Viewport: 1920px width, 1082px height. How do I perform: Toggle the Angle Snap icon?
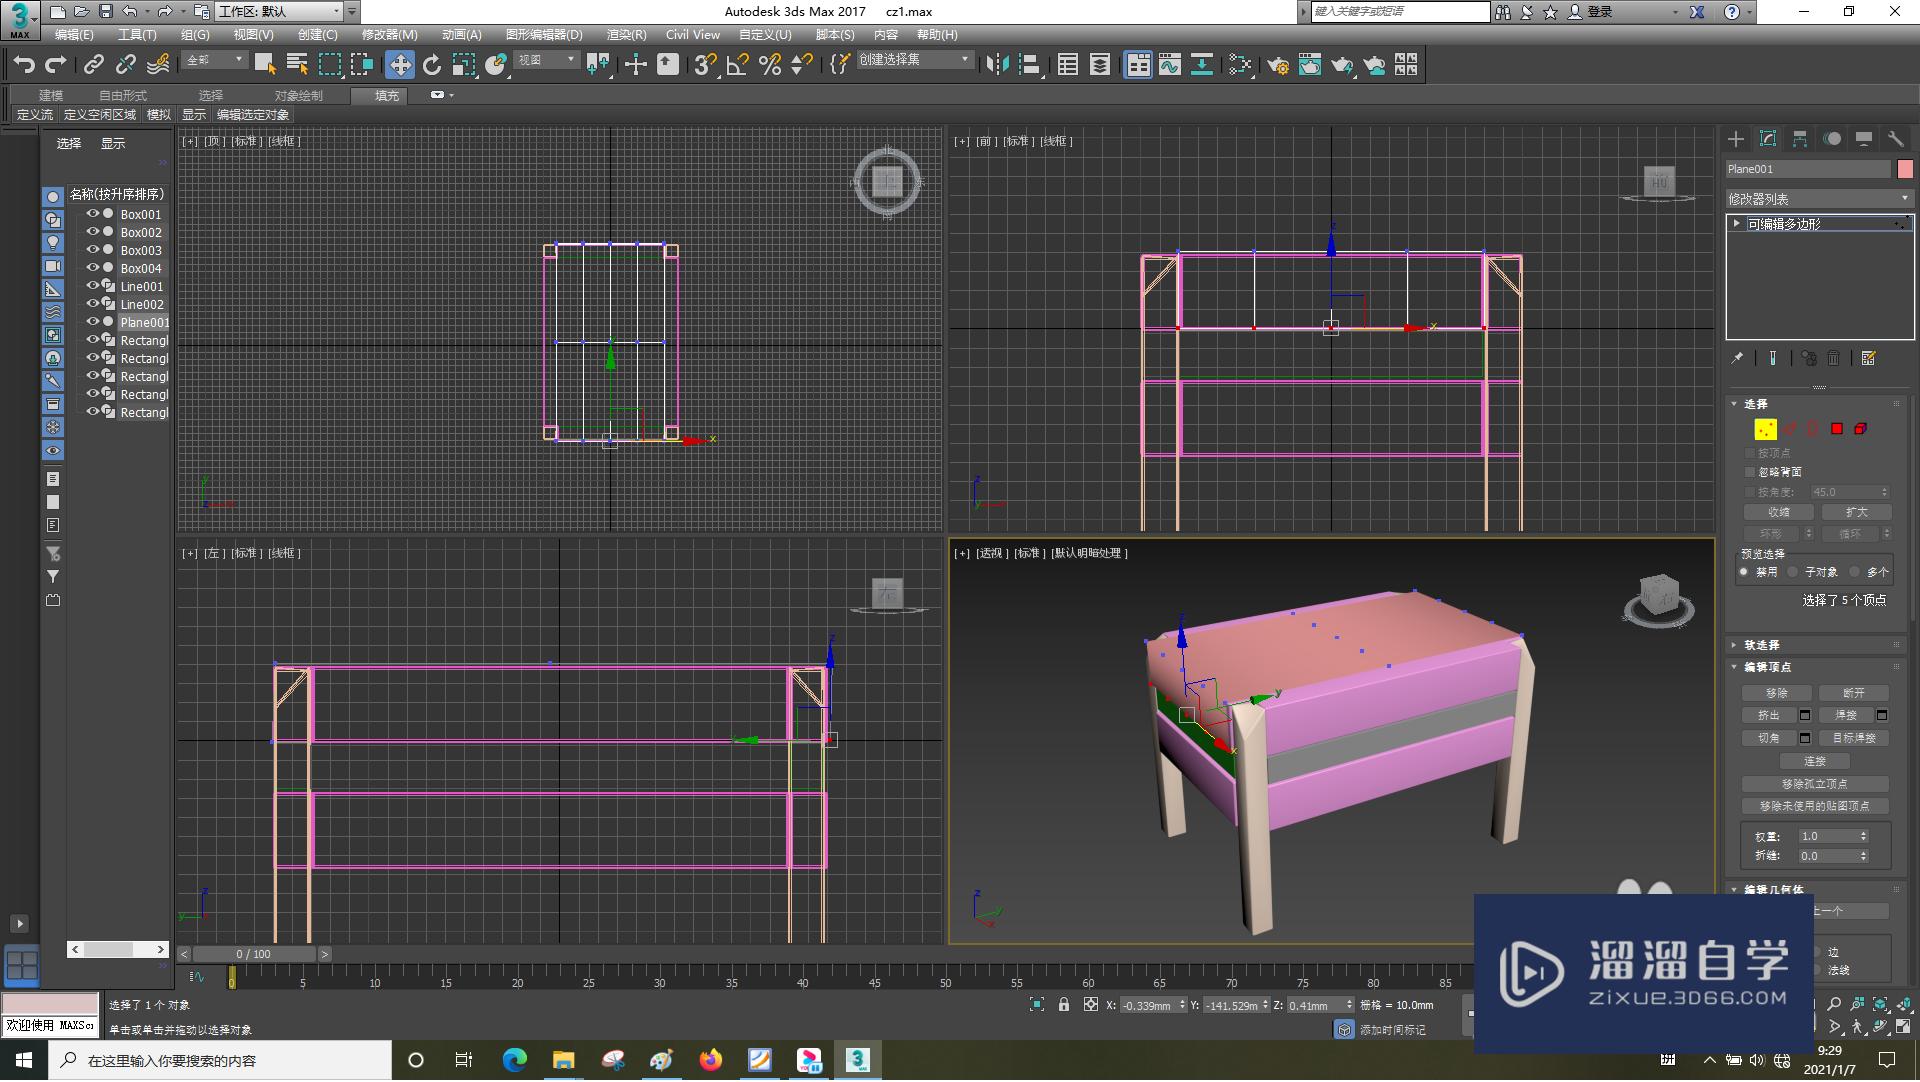(x=737, y=65)
